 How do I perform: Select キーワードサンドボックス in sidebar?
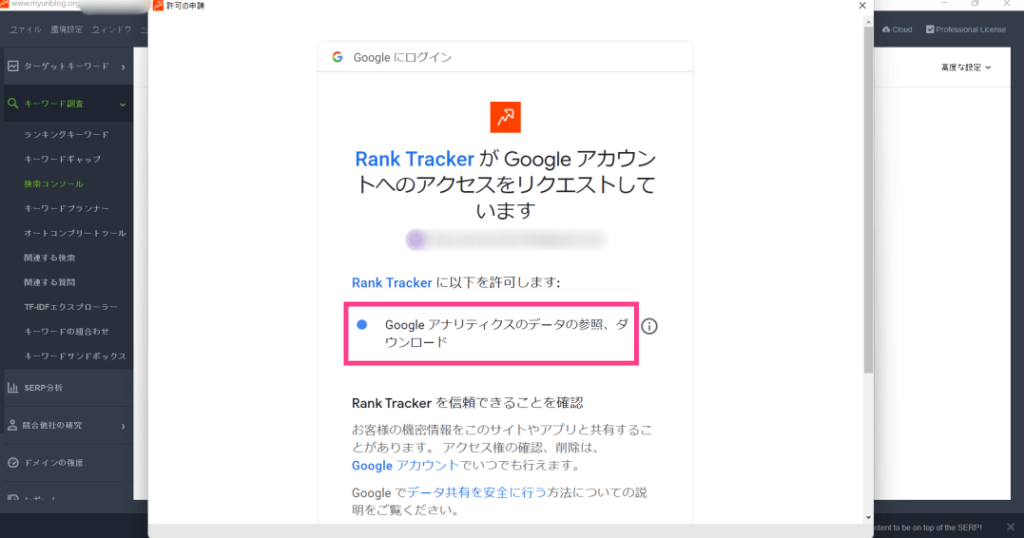click(x=75, y=356)
